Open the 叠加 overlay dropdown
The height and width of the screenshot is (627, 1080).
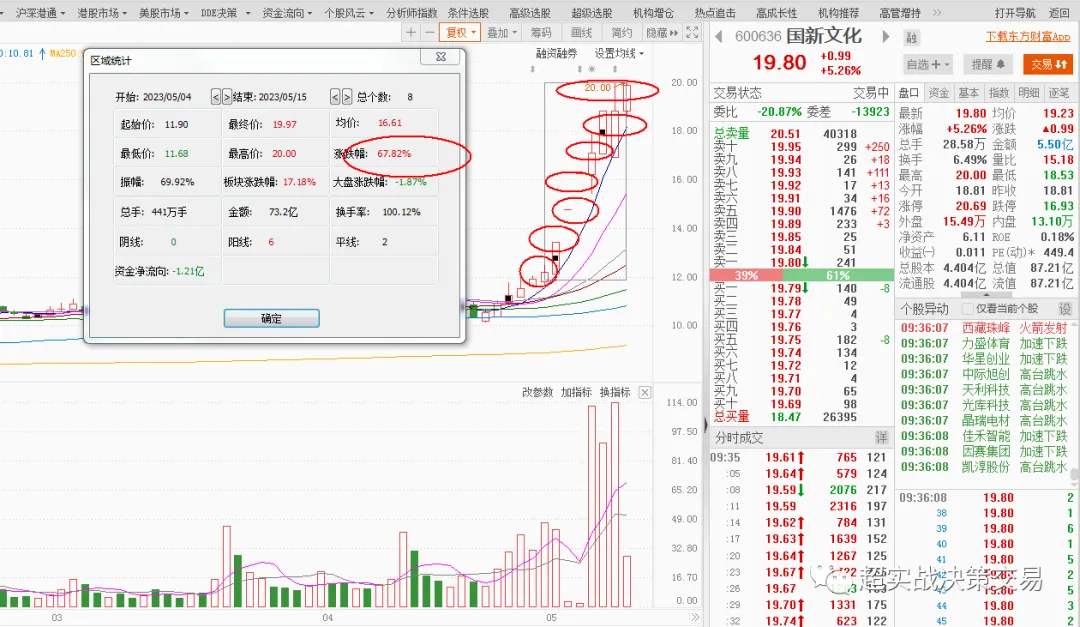(501, 32)
